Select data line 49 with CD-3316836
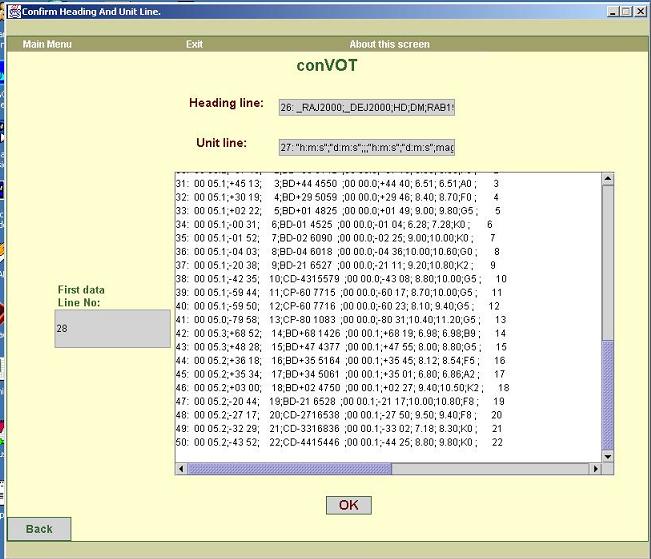 tap(339, 429)
